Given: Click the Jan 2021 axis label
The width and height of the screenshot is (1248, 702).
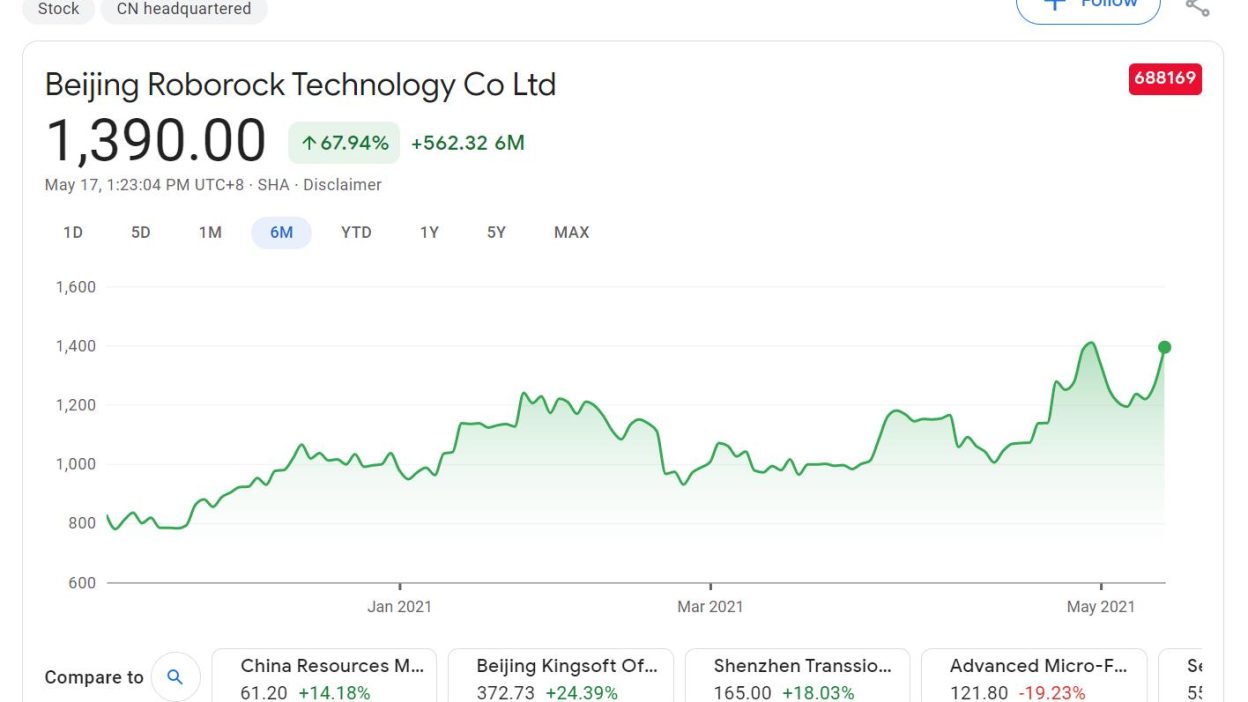Looking at the screenshot, I should 400,607.
